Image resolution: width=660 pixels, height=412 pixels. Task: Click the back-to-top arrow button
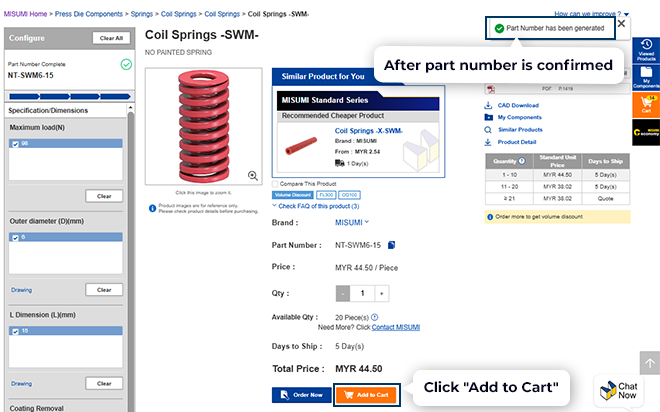(x=650, y=363)
